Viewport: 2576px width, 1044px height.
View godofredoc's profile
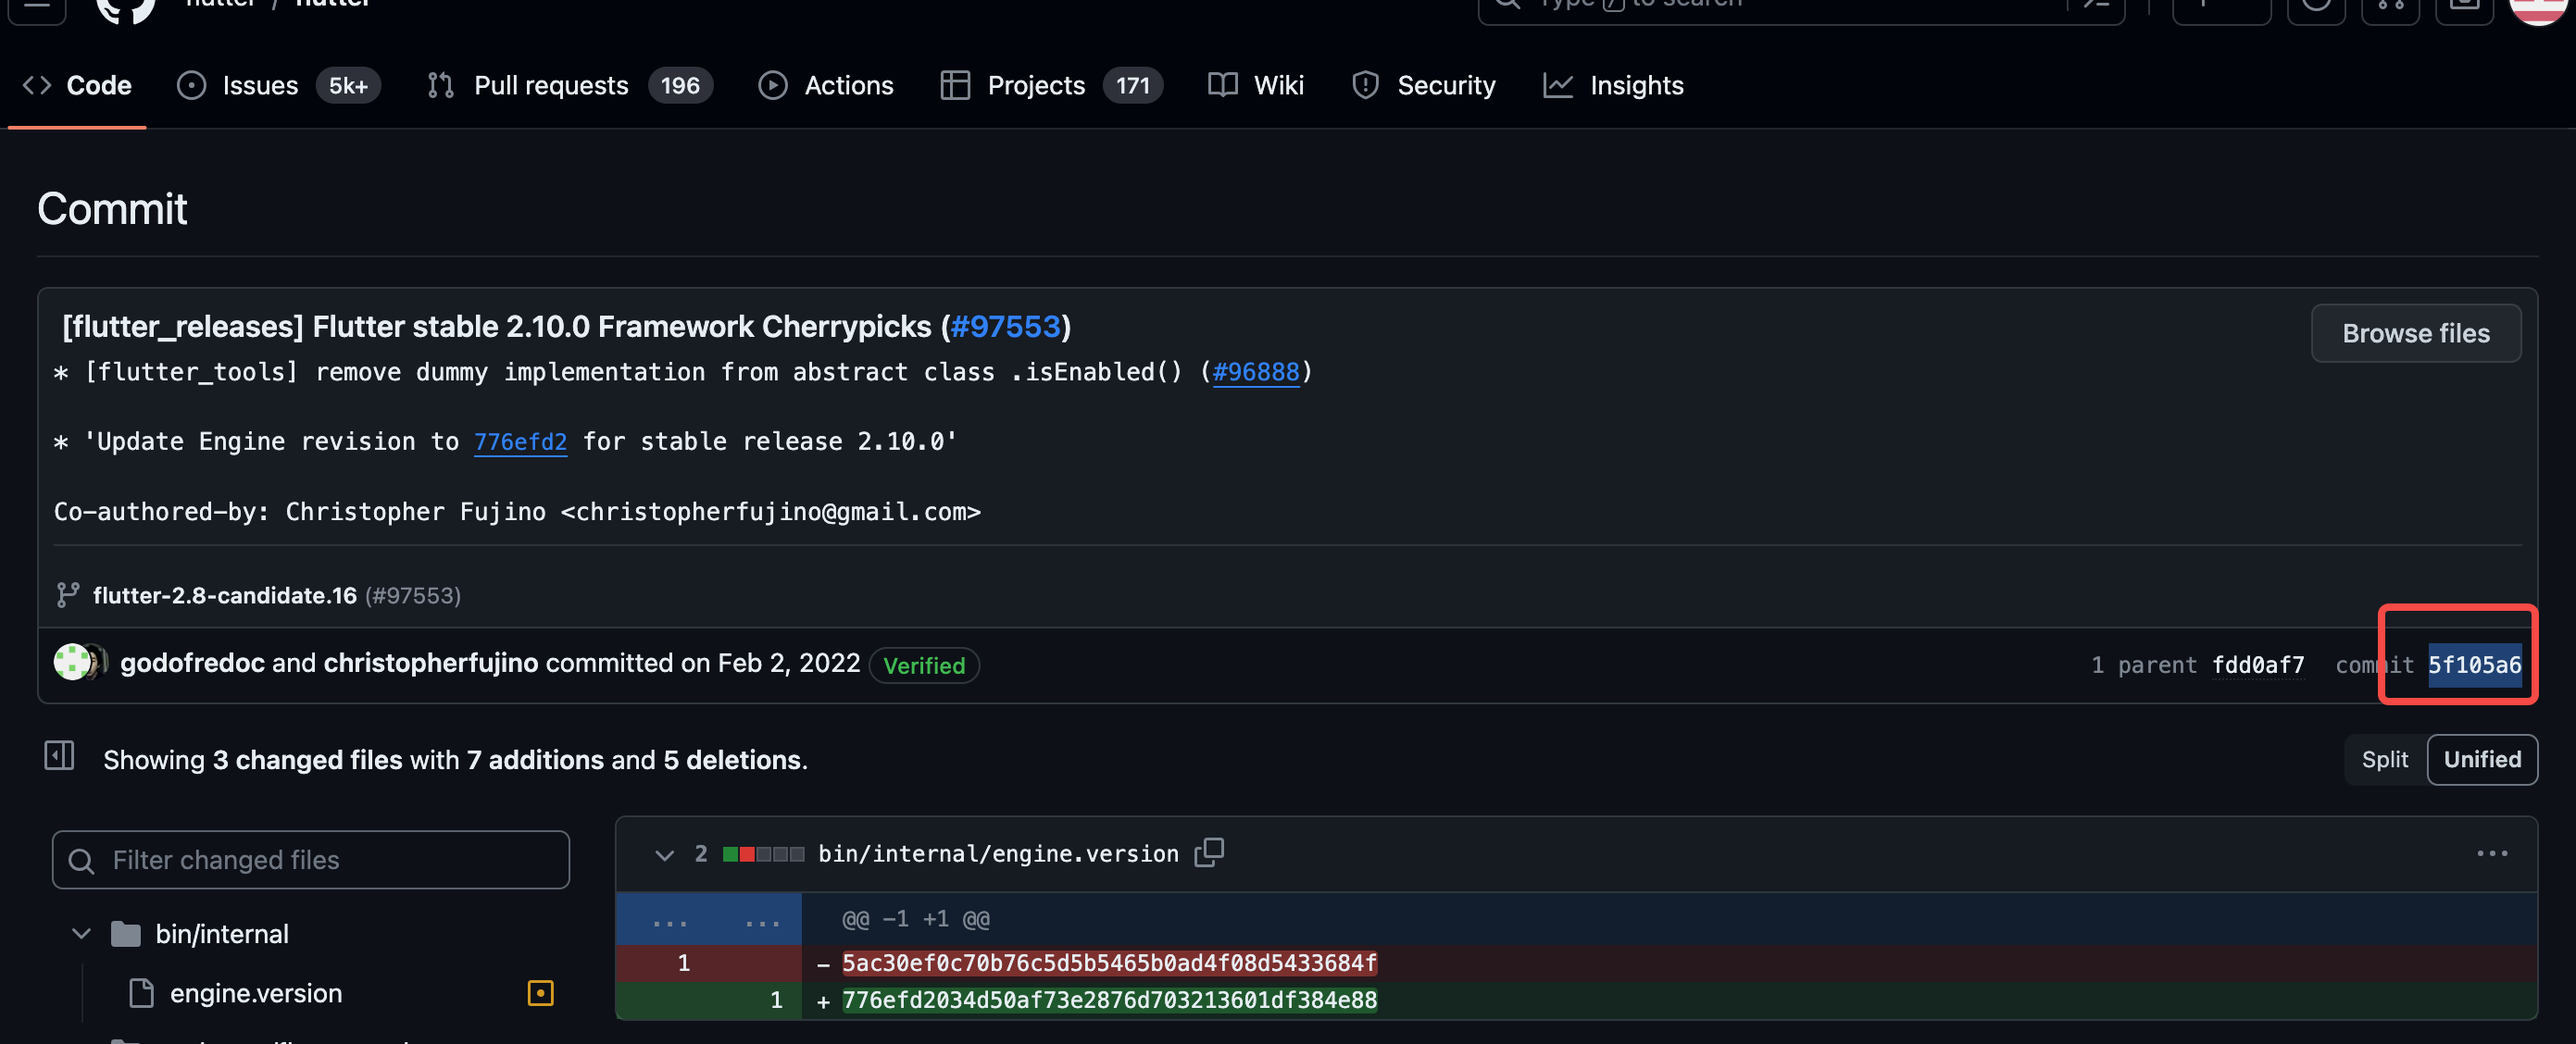click(192, 663)
